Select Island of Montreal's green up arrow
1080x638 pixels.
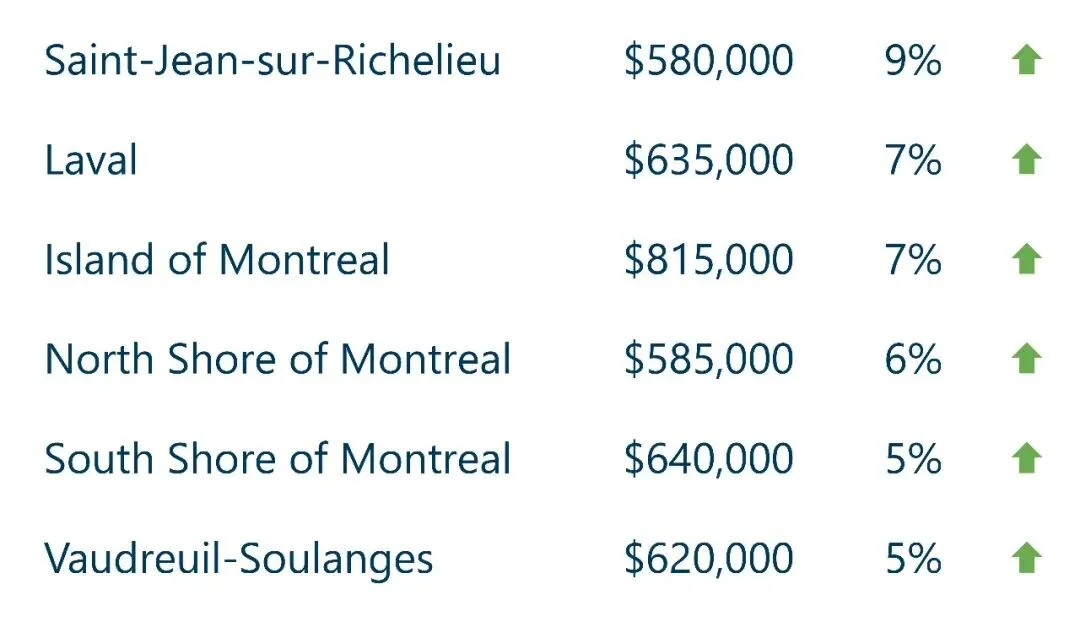point(1026,260)
